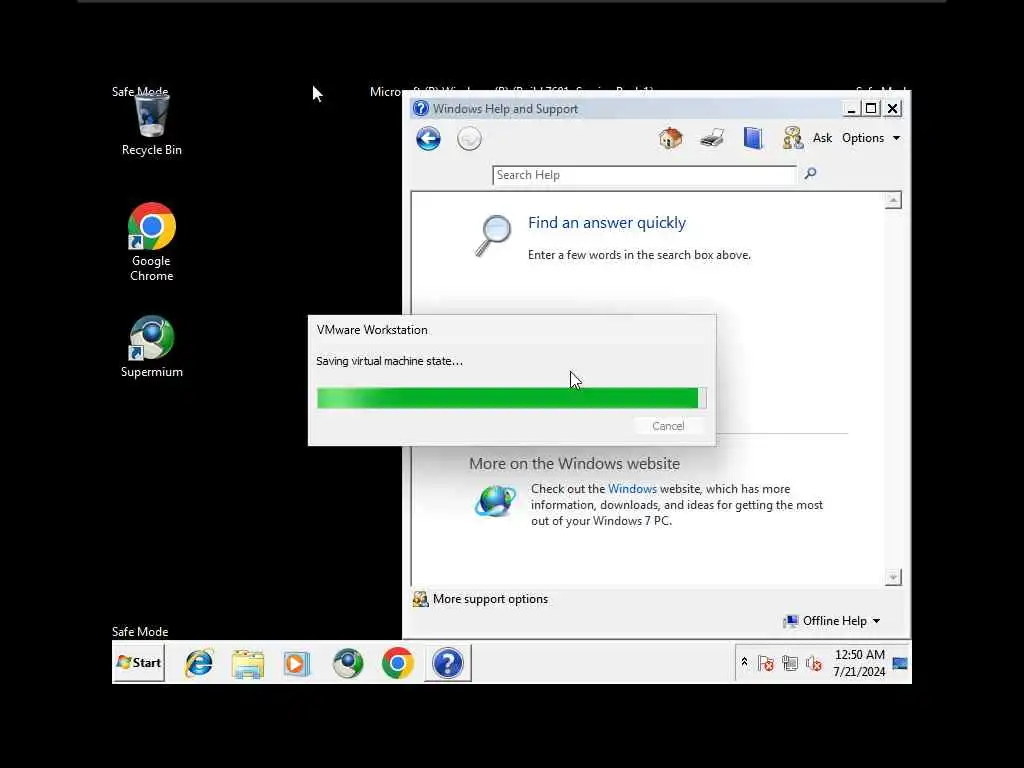Click the network tray icon
This screenshot has width=1024, height=768.
790,664
